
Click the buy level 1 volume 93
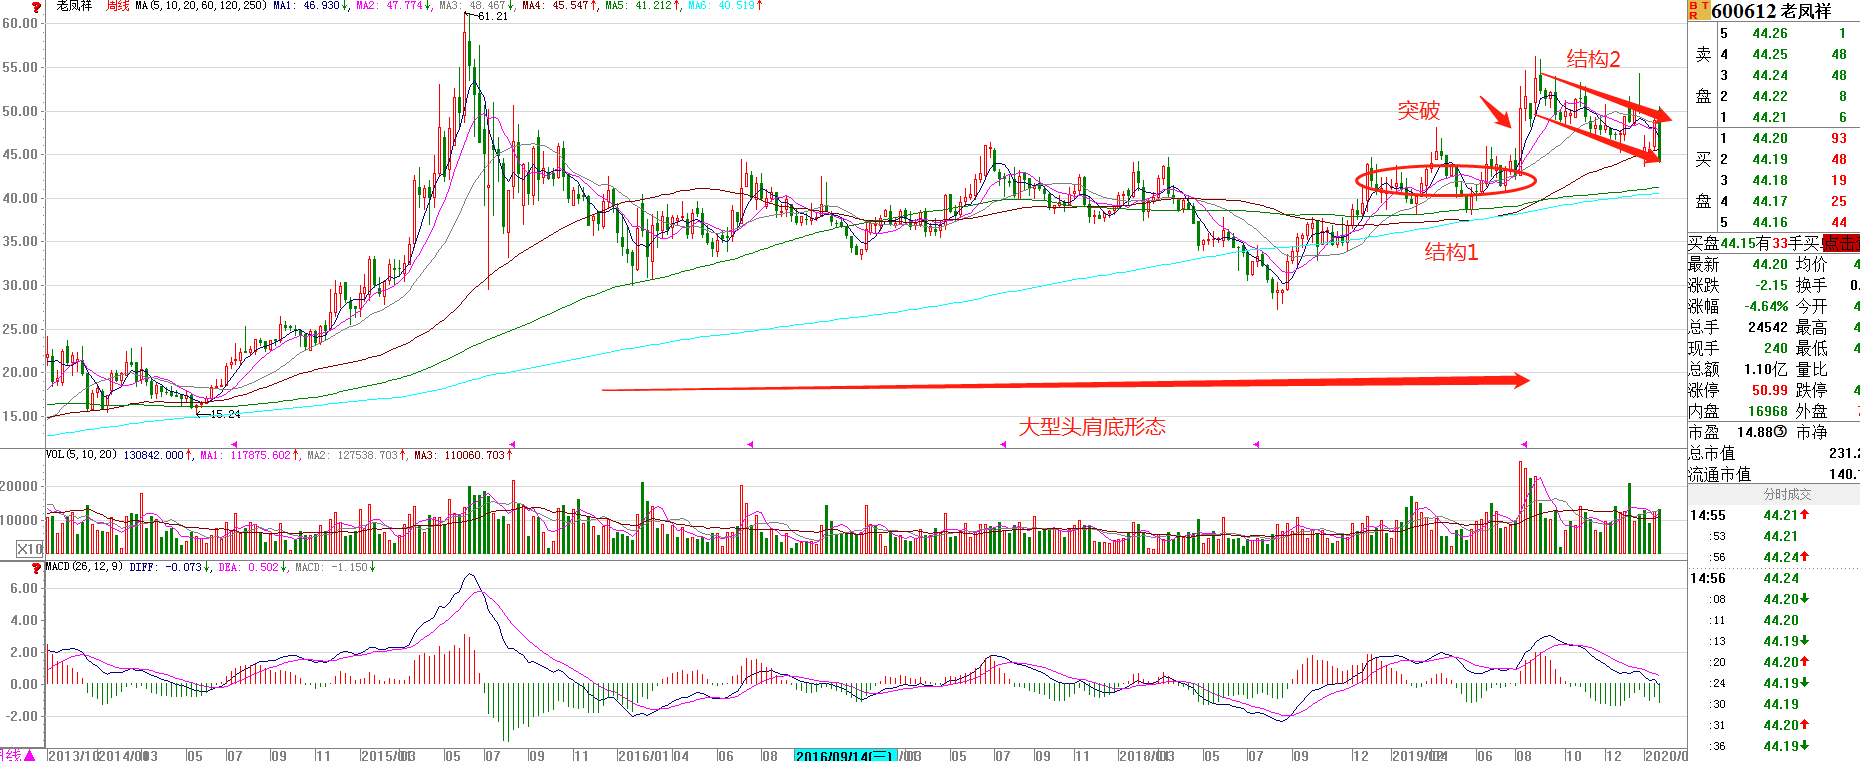(x=1839, y=138)
